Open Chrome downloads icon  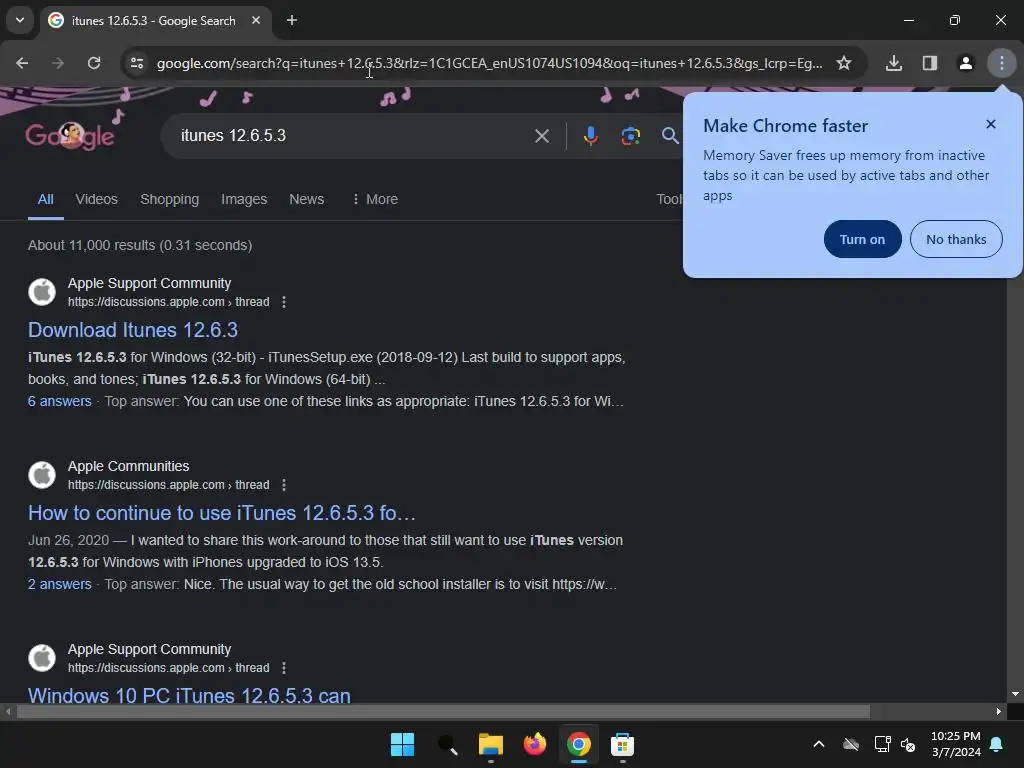(x=894, y=63)
